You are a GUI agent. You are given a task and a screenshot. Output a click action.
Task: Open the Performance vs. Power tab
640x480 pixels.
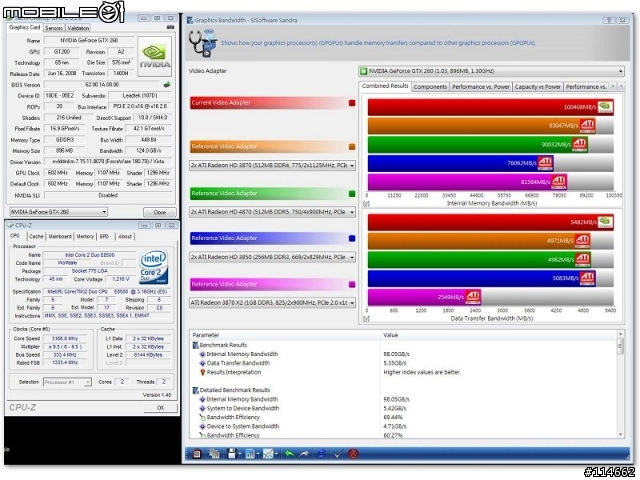[481, 87]
